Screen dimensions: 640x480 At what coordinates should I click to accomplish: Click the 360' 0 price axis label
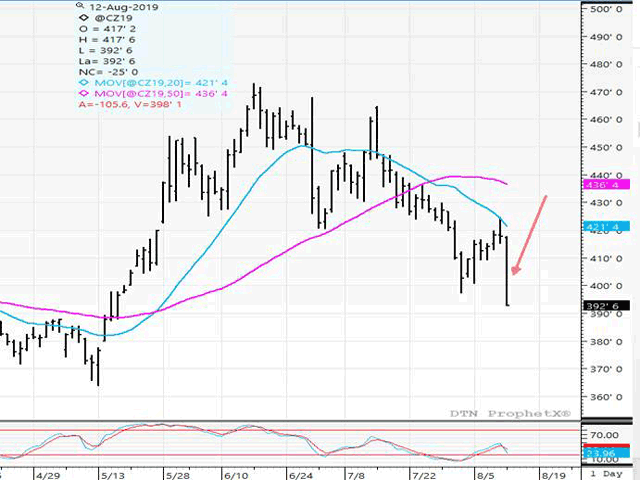606,397
